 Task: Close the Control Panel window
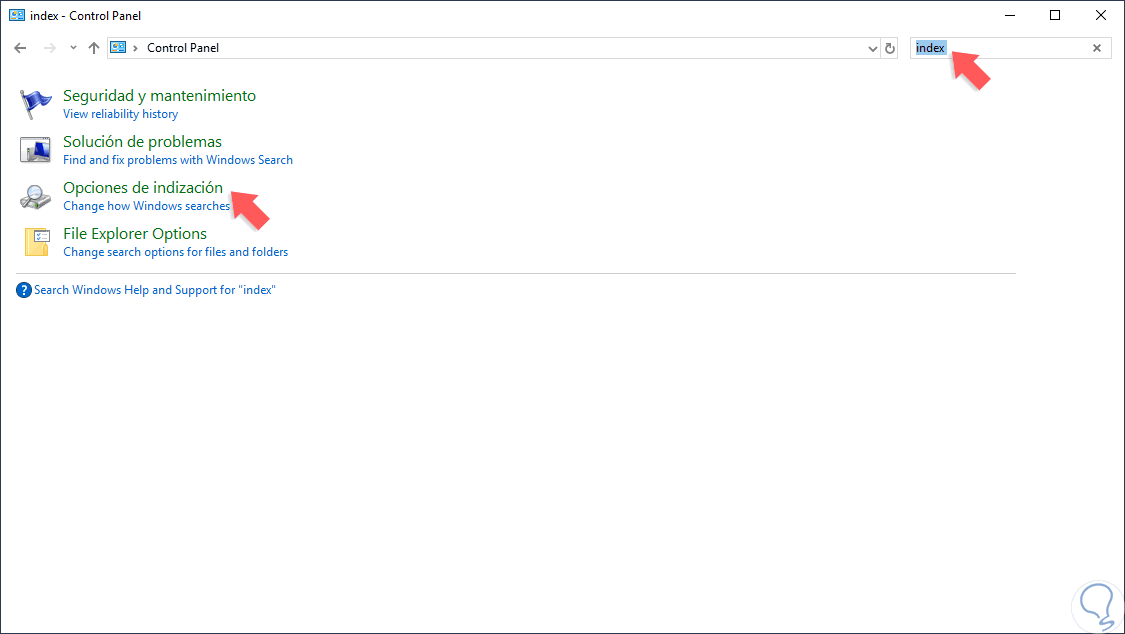[1101, 15]
